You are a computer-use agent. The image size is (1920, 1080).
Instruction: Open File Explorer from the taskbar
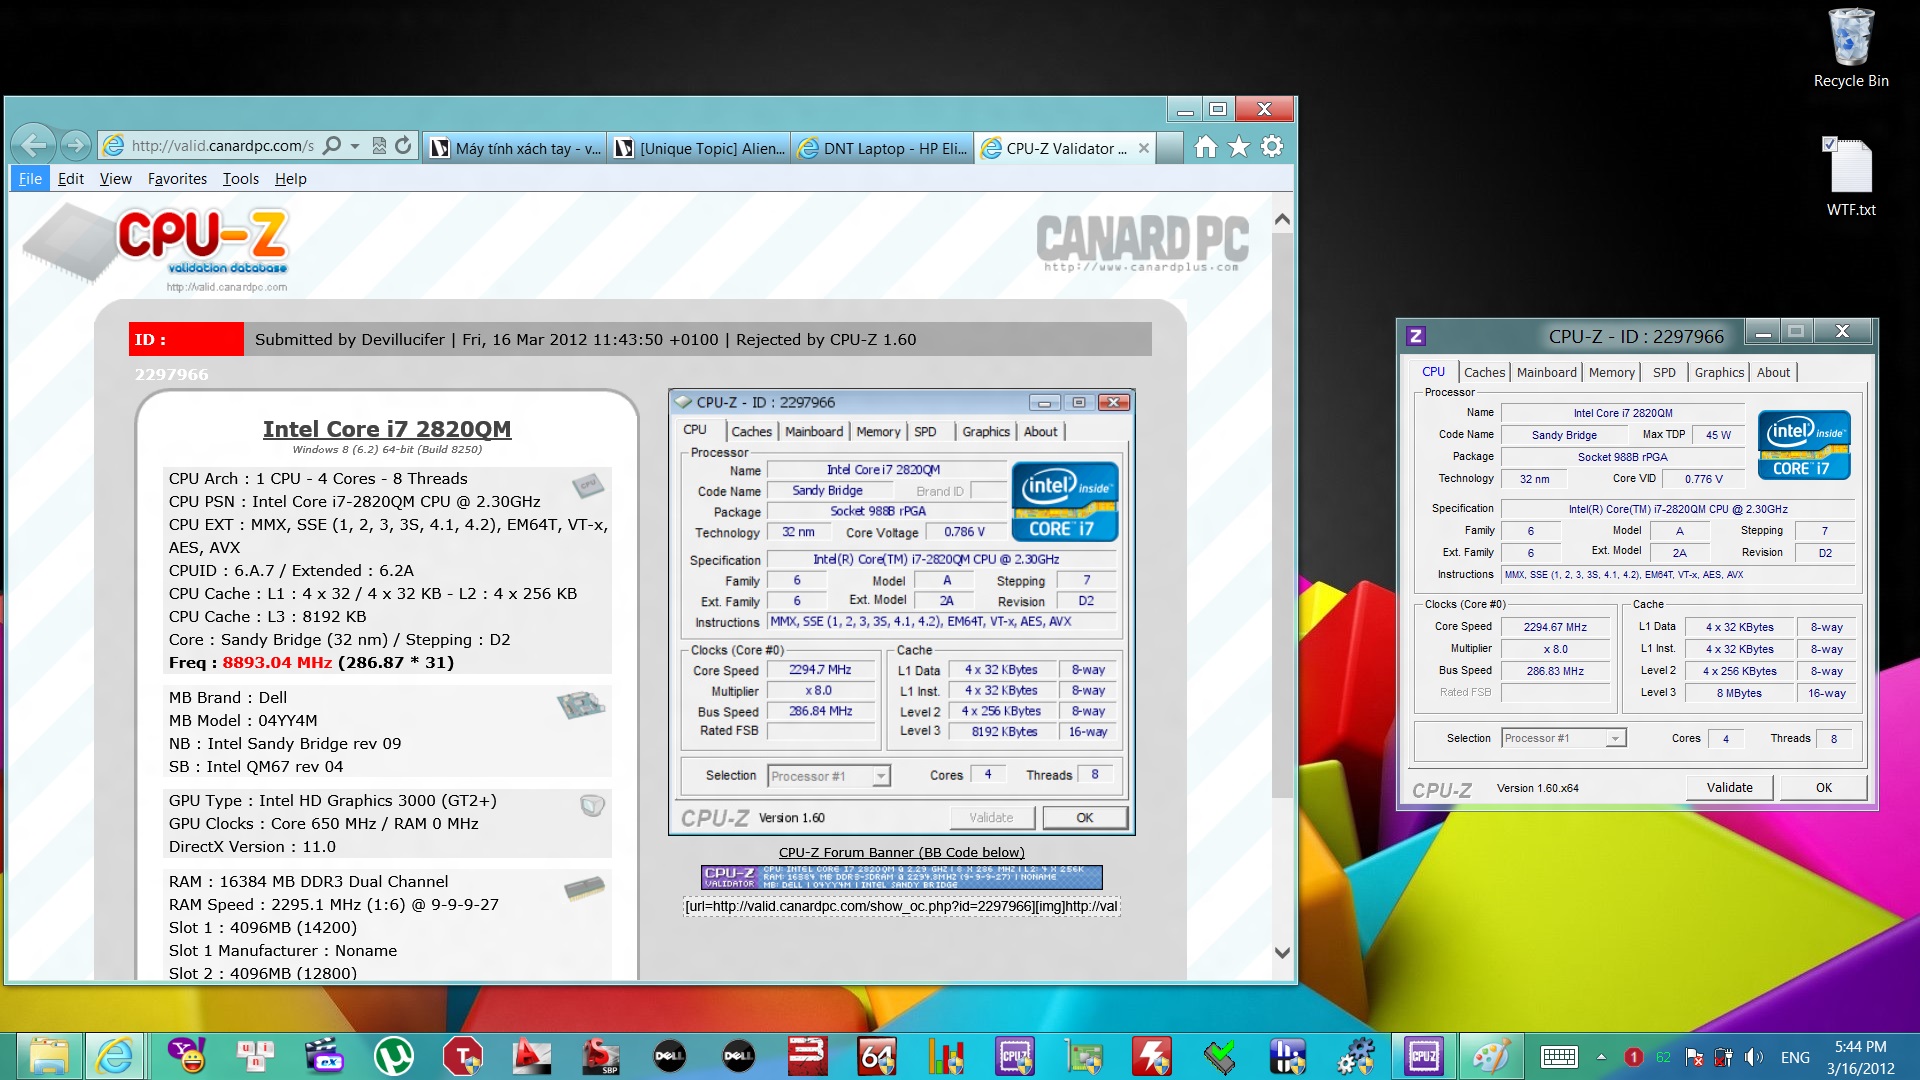[49, 1056]
